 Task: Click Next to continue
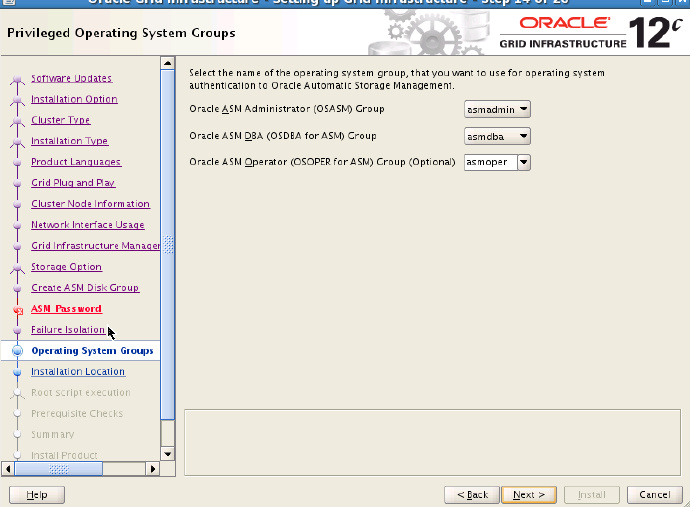[x=529, y=495]
